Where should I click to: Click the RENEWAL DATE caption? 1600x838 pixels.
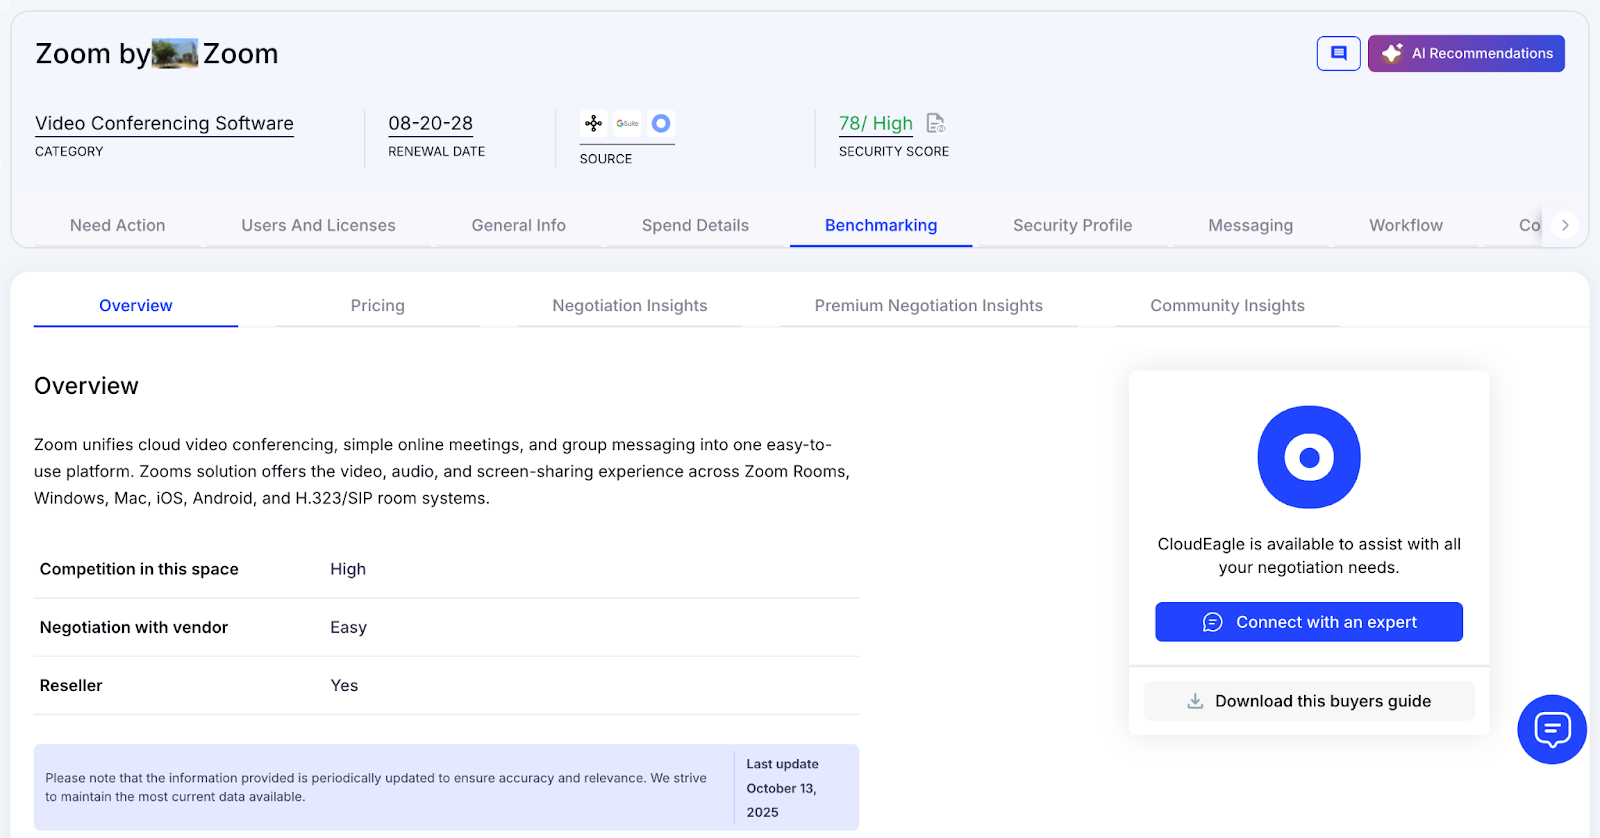[x=437, y=151]
